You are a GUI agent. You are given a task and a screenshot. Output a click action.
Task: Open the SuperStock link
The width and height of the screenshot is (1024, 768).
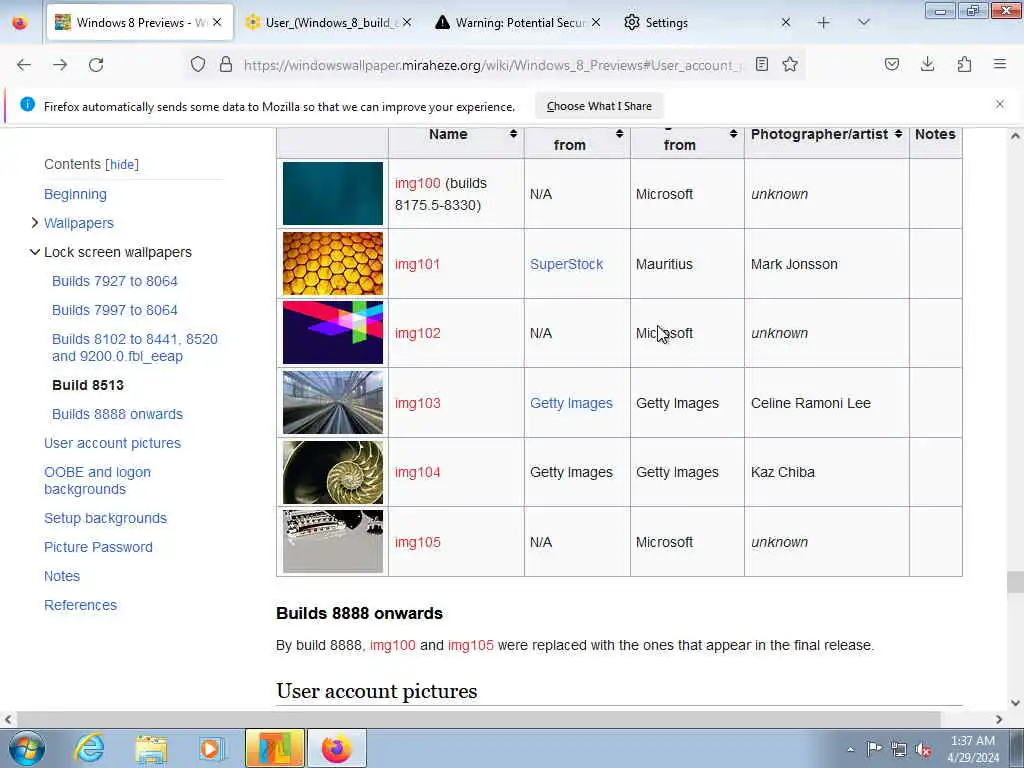click(566, 264)
